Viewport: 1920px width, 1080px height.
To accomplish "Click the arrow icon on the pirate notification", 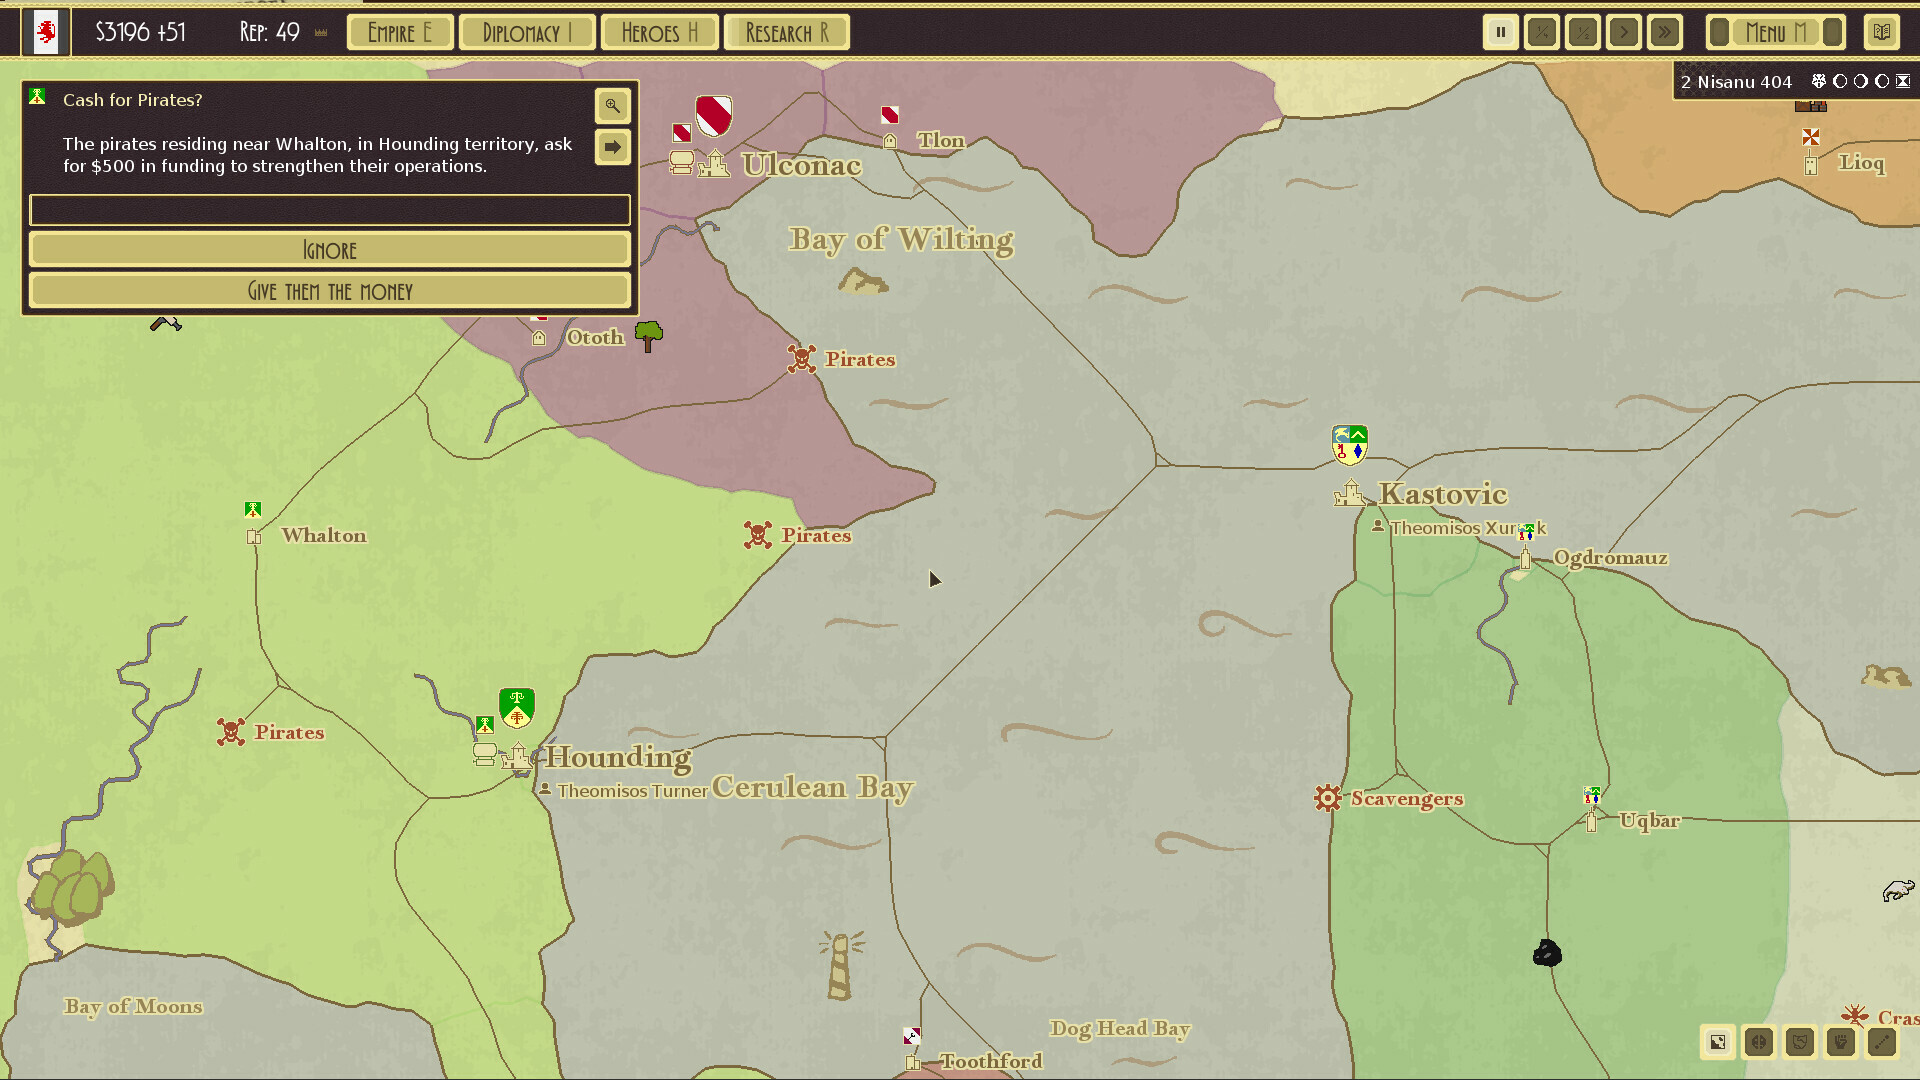I will (612, 146).
